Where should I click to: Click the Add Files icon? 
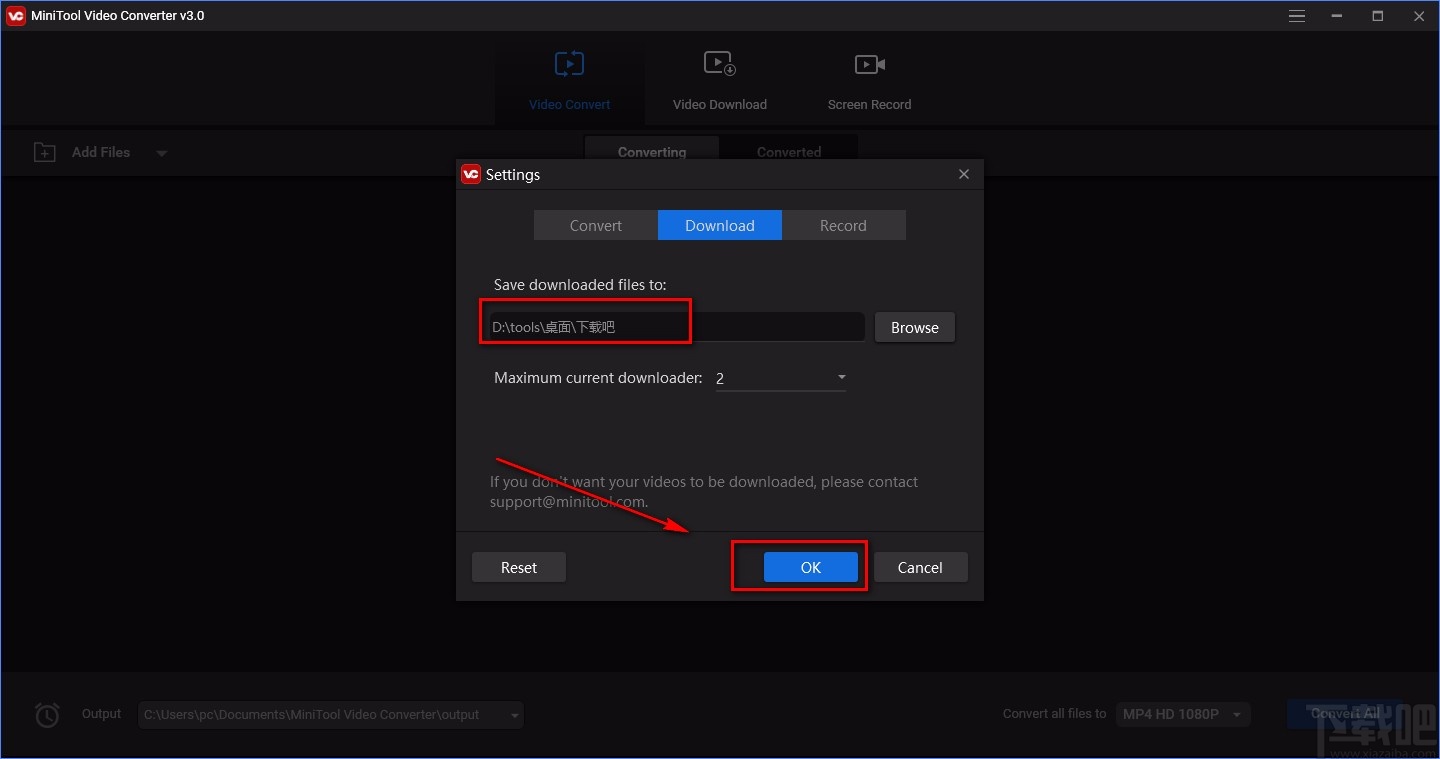[x=45, y=151]
